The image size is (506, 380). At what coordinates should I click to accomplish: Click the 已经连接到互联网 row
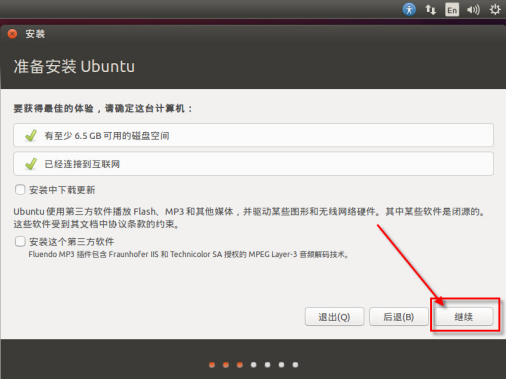(x=253, y=164)
